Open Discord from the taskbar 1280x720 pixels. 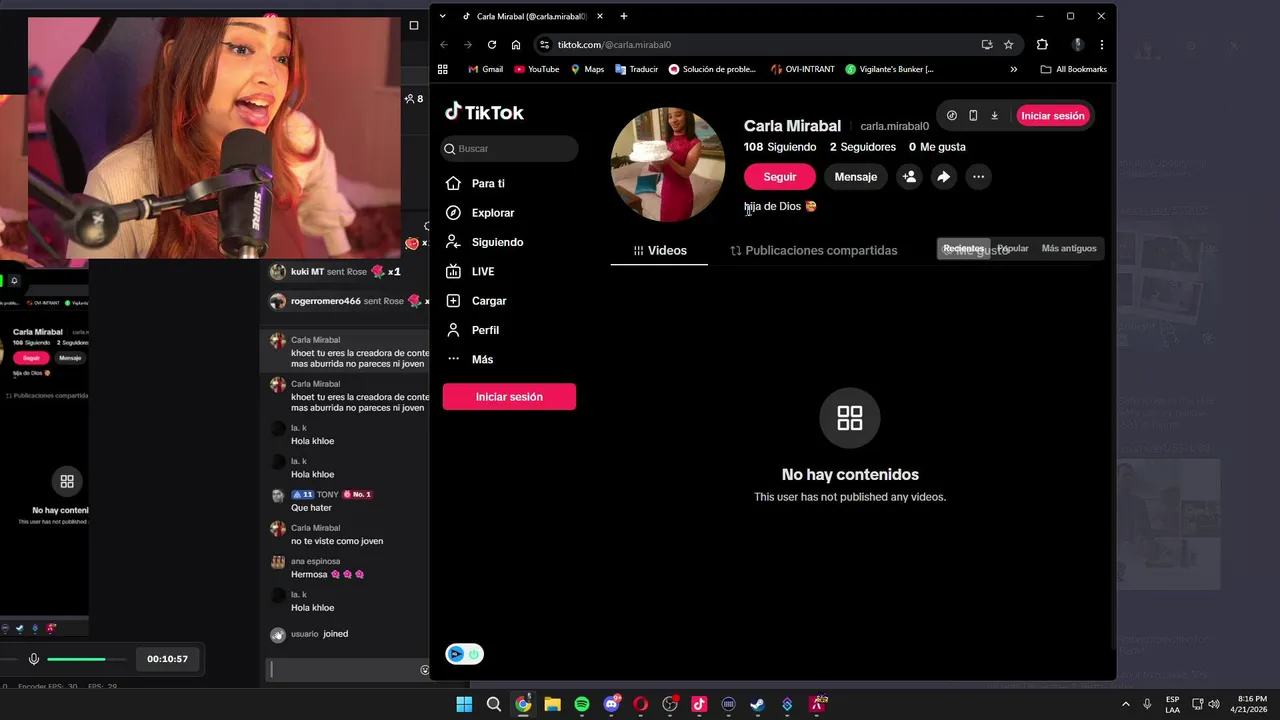click(x=611, y=704)
